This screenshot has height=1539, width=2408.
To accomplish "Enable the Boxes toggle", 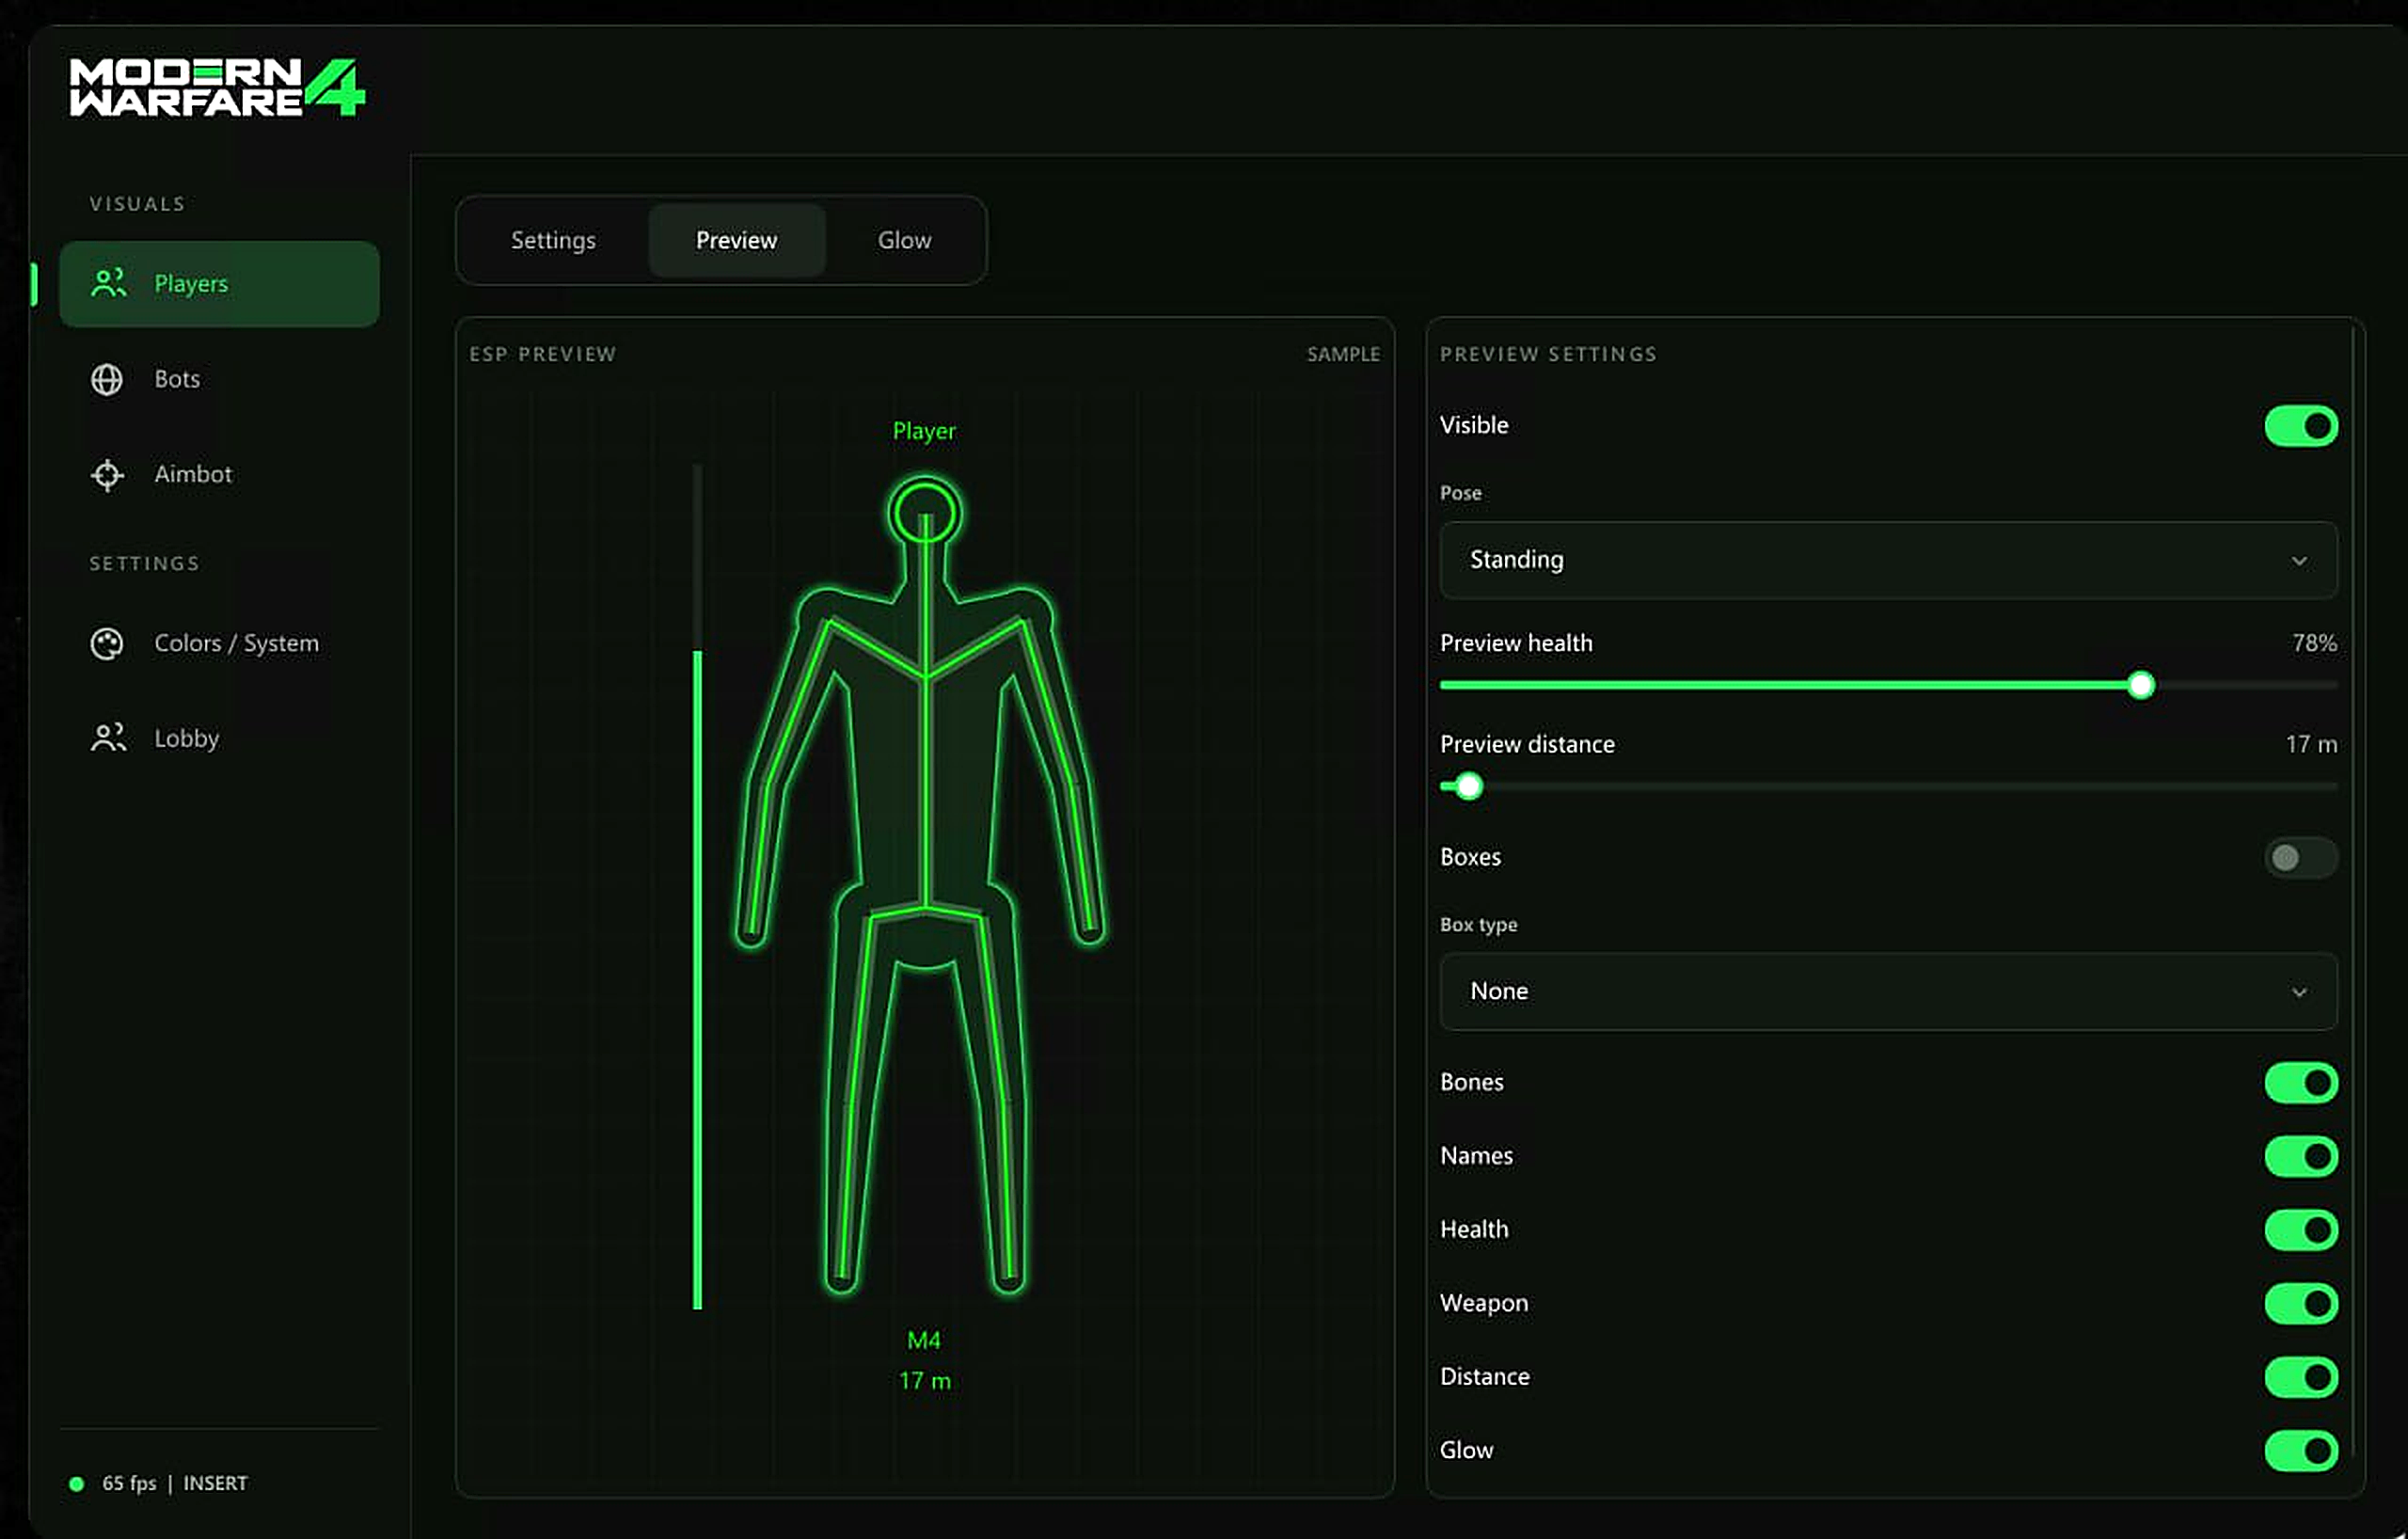I will tap(2301, 857).
